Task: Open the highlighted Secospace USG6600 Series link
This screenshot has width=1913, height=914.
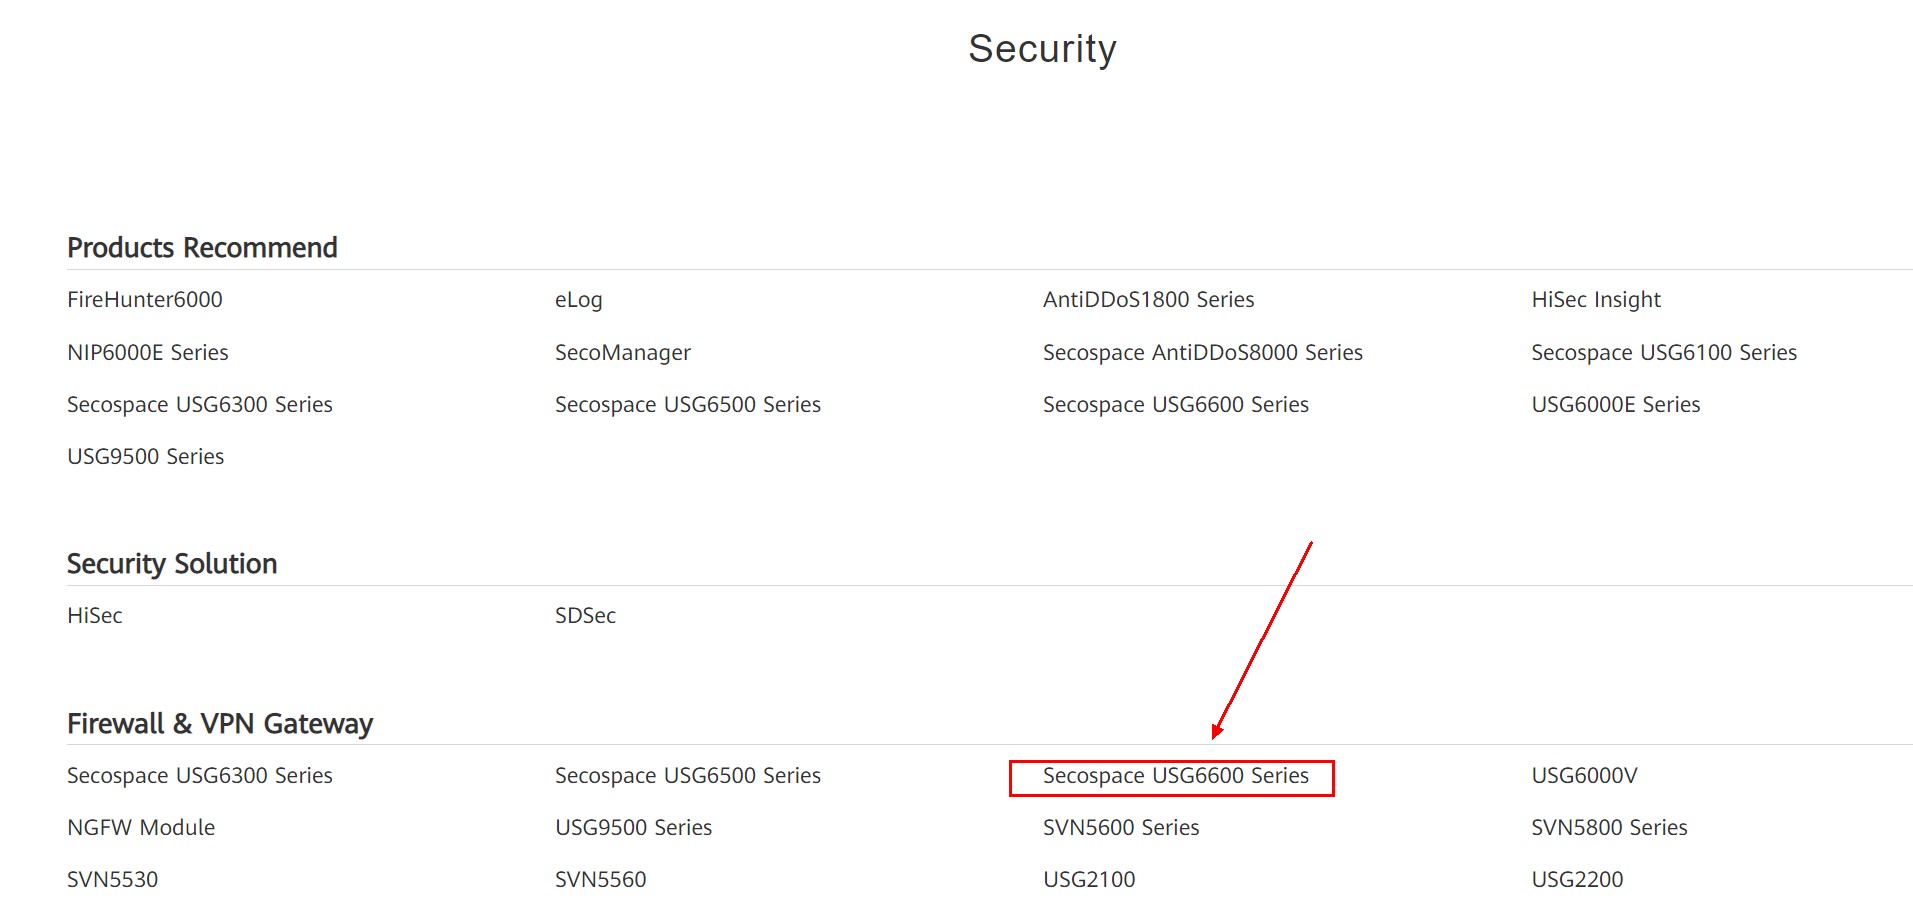Action: click(1175, 775)
